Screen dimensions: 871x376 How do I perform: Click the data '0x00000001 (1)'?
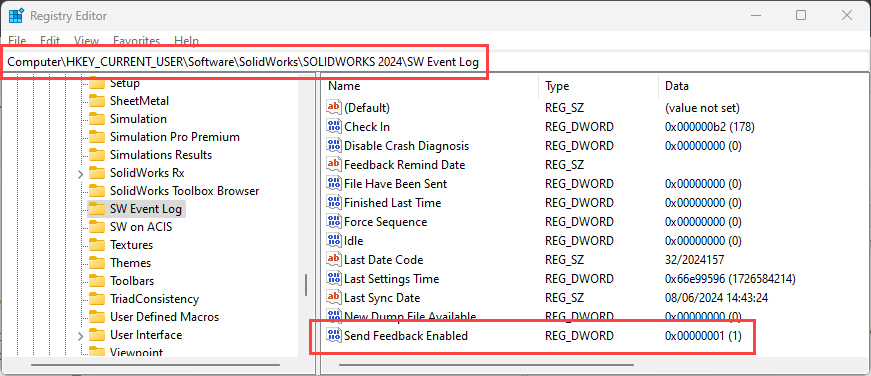point(703,335)
